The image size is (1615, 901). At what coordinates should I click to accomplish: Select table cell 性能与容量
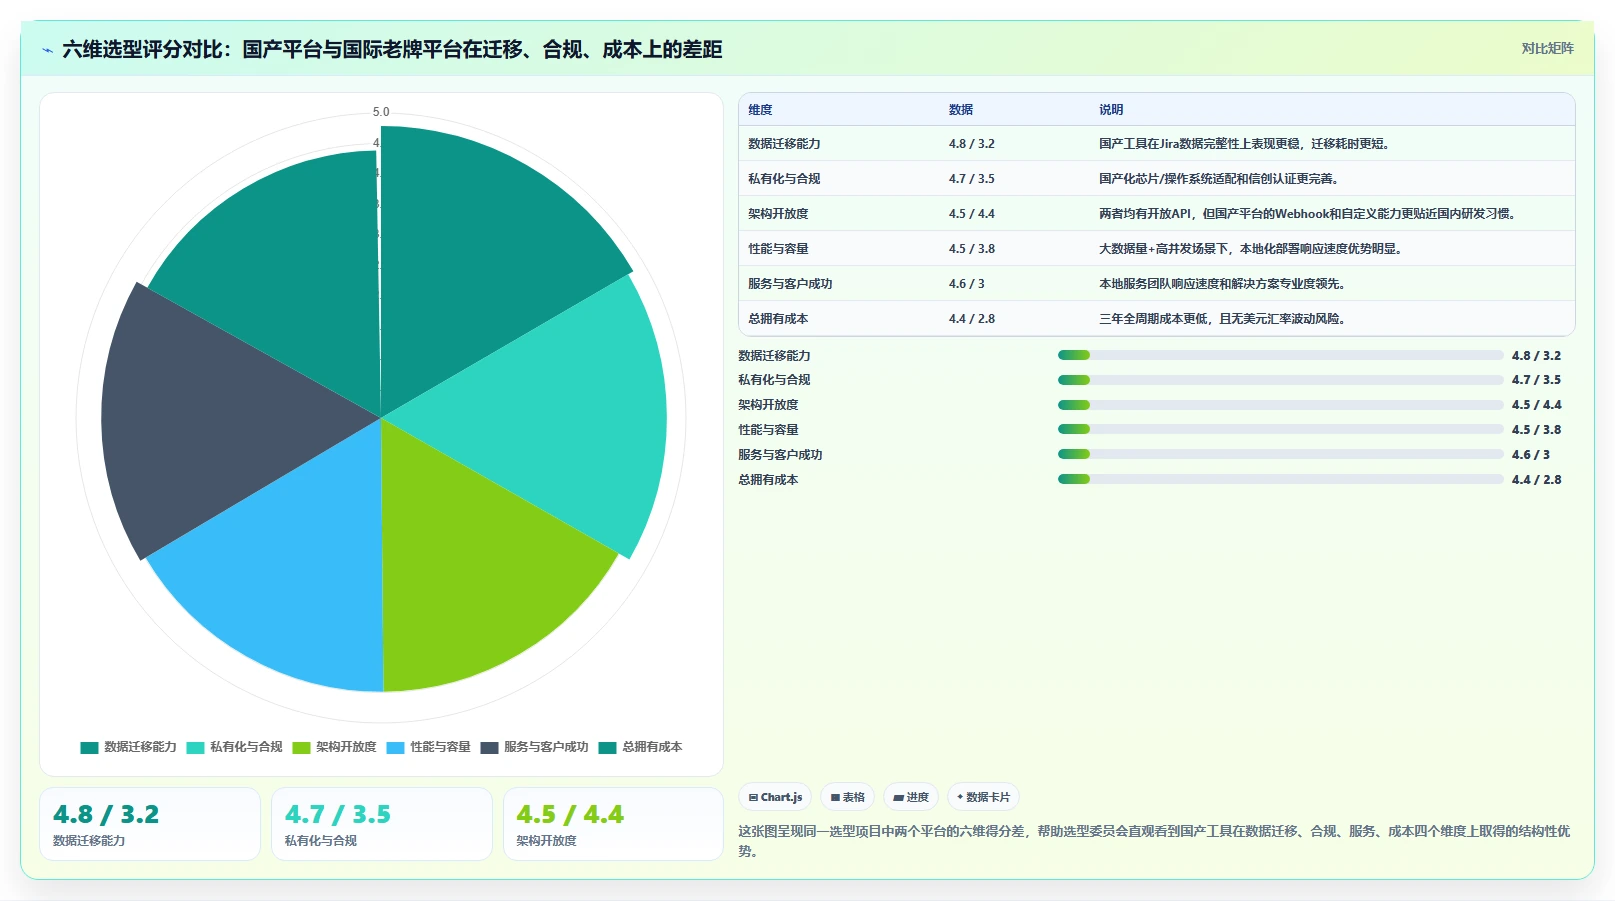pos(778,249)
